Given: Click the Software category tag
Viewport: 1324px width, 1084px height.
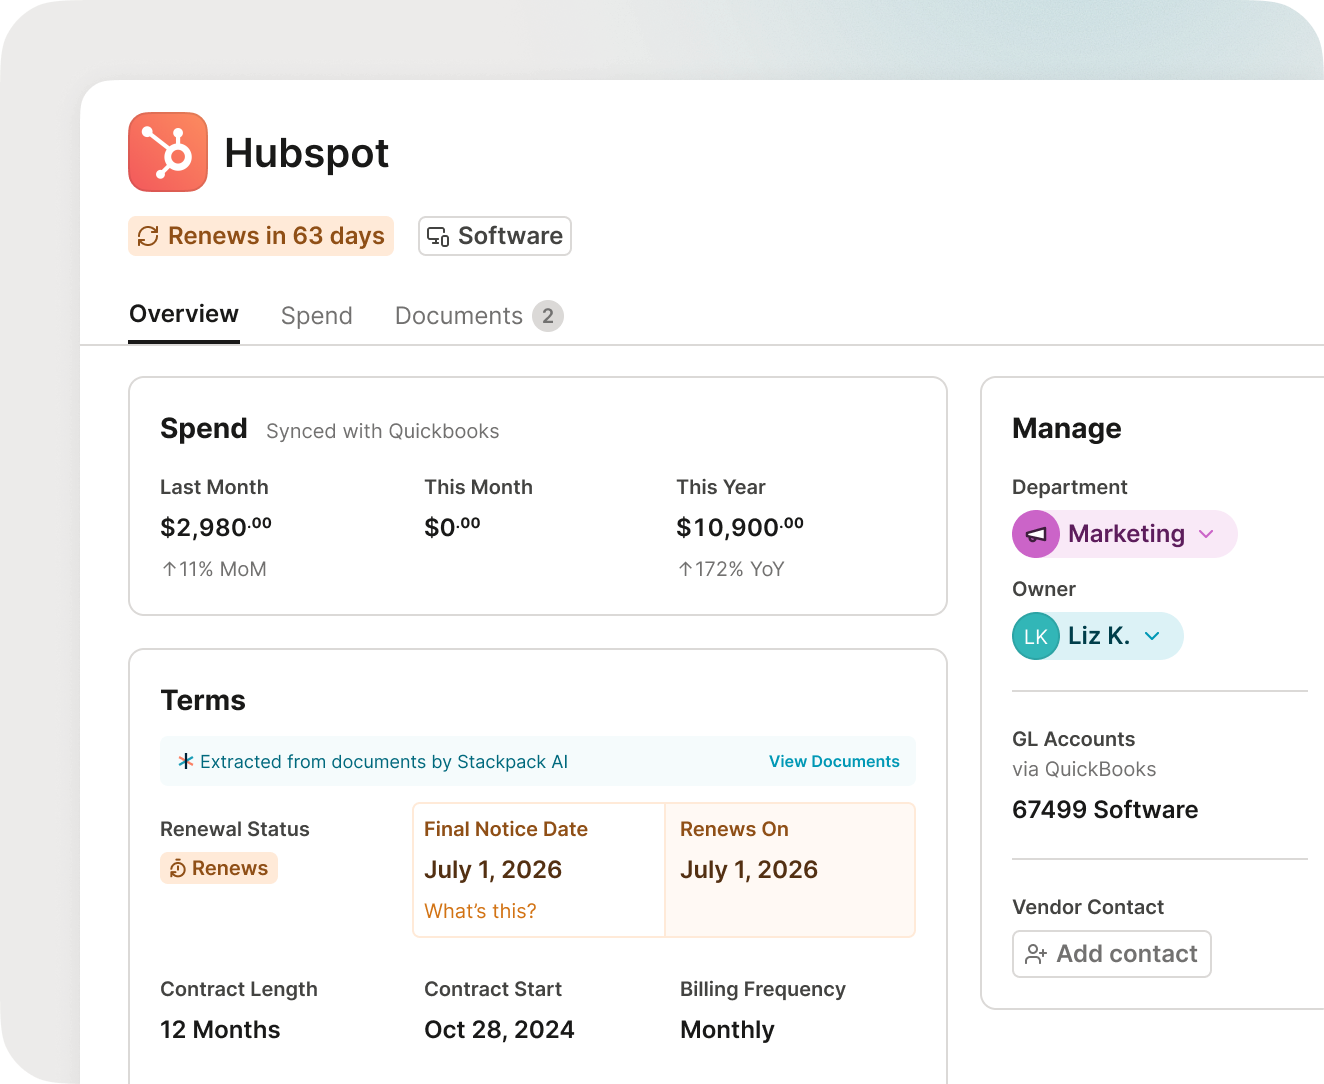Looking at the screenshot, I should click(496, 236).
